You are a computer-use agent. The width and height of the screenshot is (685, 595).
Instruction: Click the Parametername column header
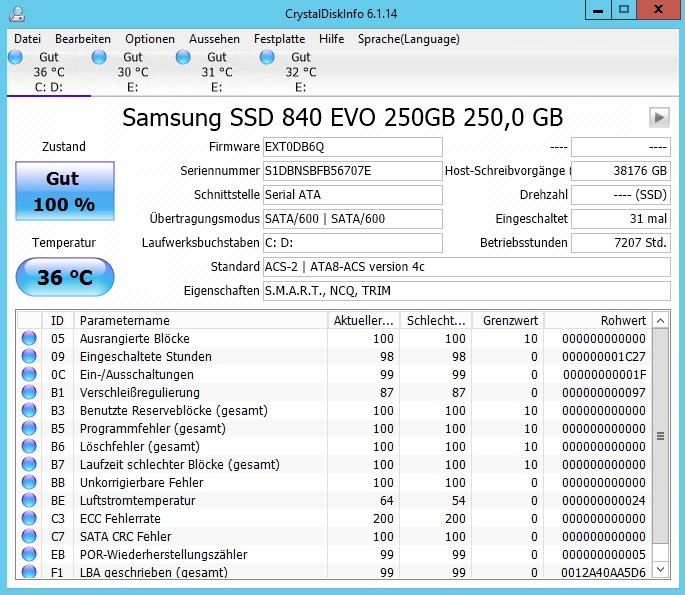pos(201,321)
